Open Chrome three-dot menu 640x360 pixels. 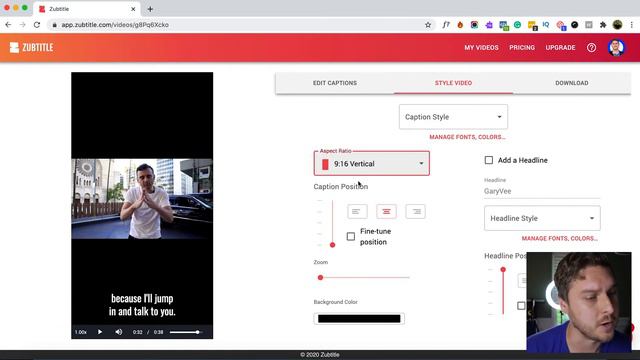631,25
